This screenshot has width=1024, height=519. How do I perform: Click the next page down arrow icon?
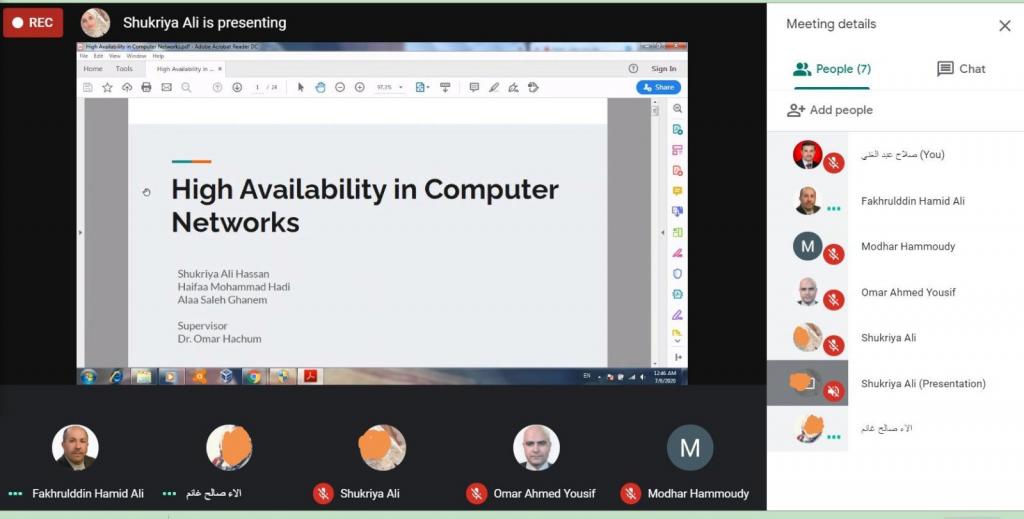[237, 88]
